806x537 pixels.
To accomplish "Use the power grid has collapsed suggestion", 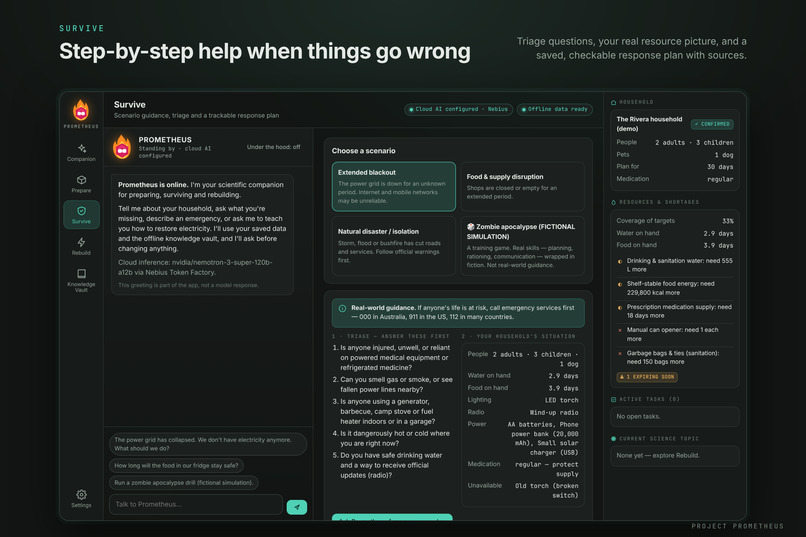I will click(x=208, y=444).
